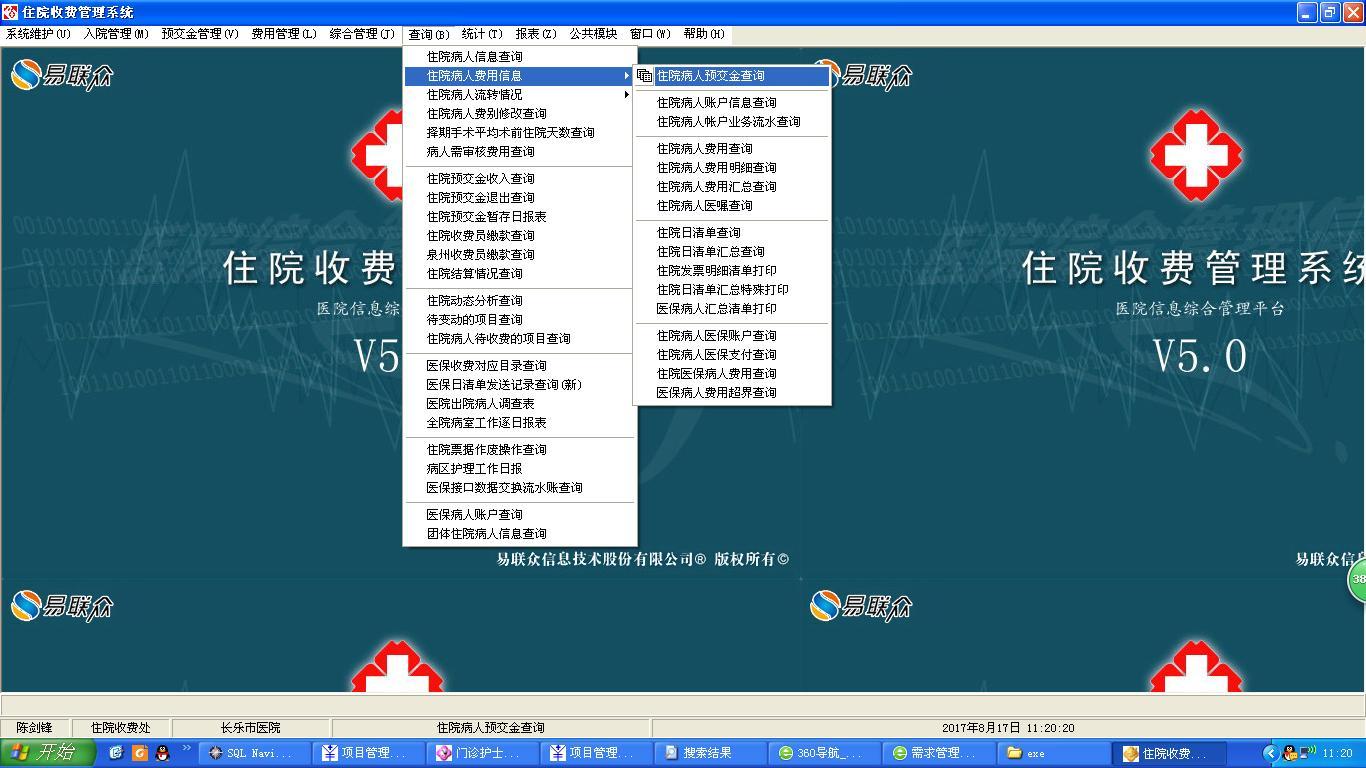This screenshot has height=768, width=1366.
Task: Select 医保病人费用超界查询
Action: [732, 393]
